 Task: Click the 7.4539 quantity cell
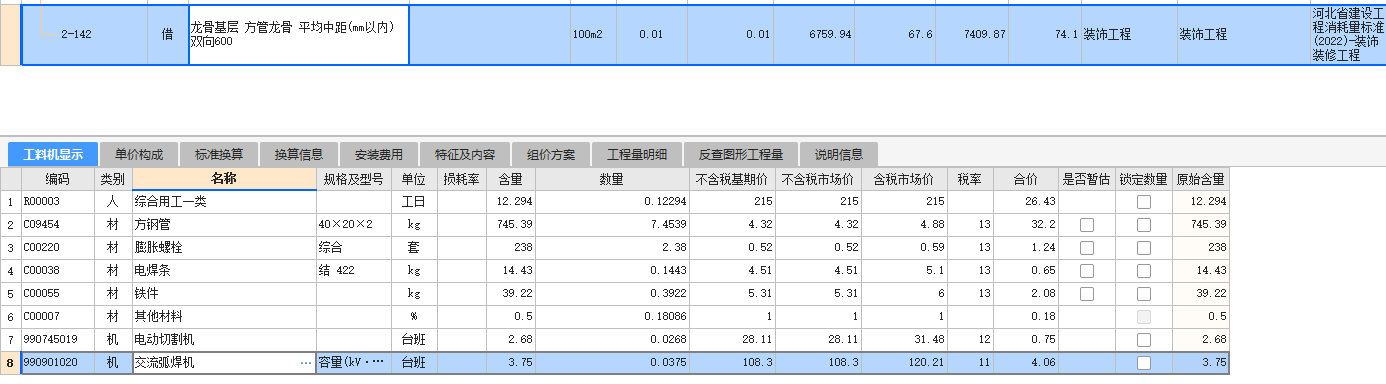[x=612, y=224]
